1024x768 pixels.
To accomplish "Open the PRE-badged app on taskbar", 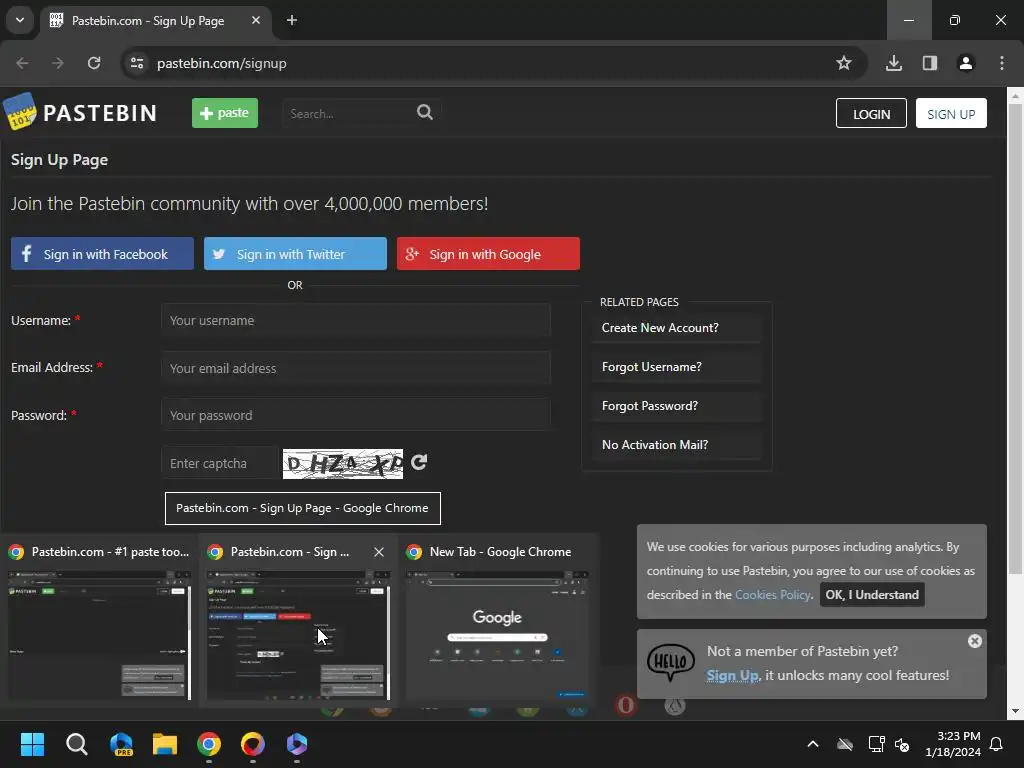I will (121, 744).
